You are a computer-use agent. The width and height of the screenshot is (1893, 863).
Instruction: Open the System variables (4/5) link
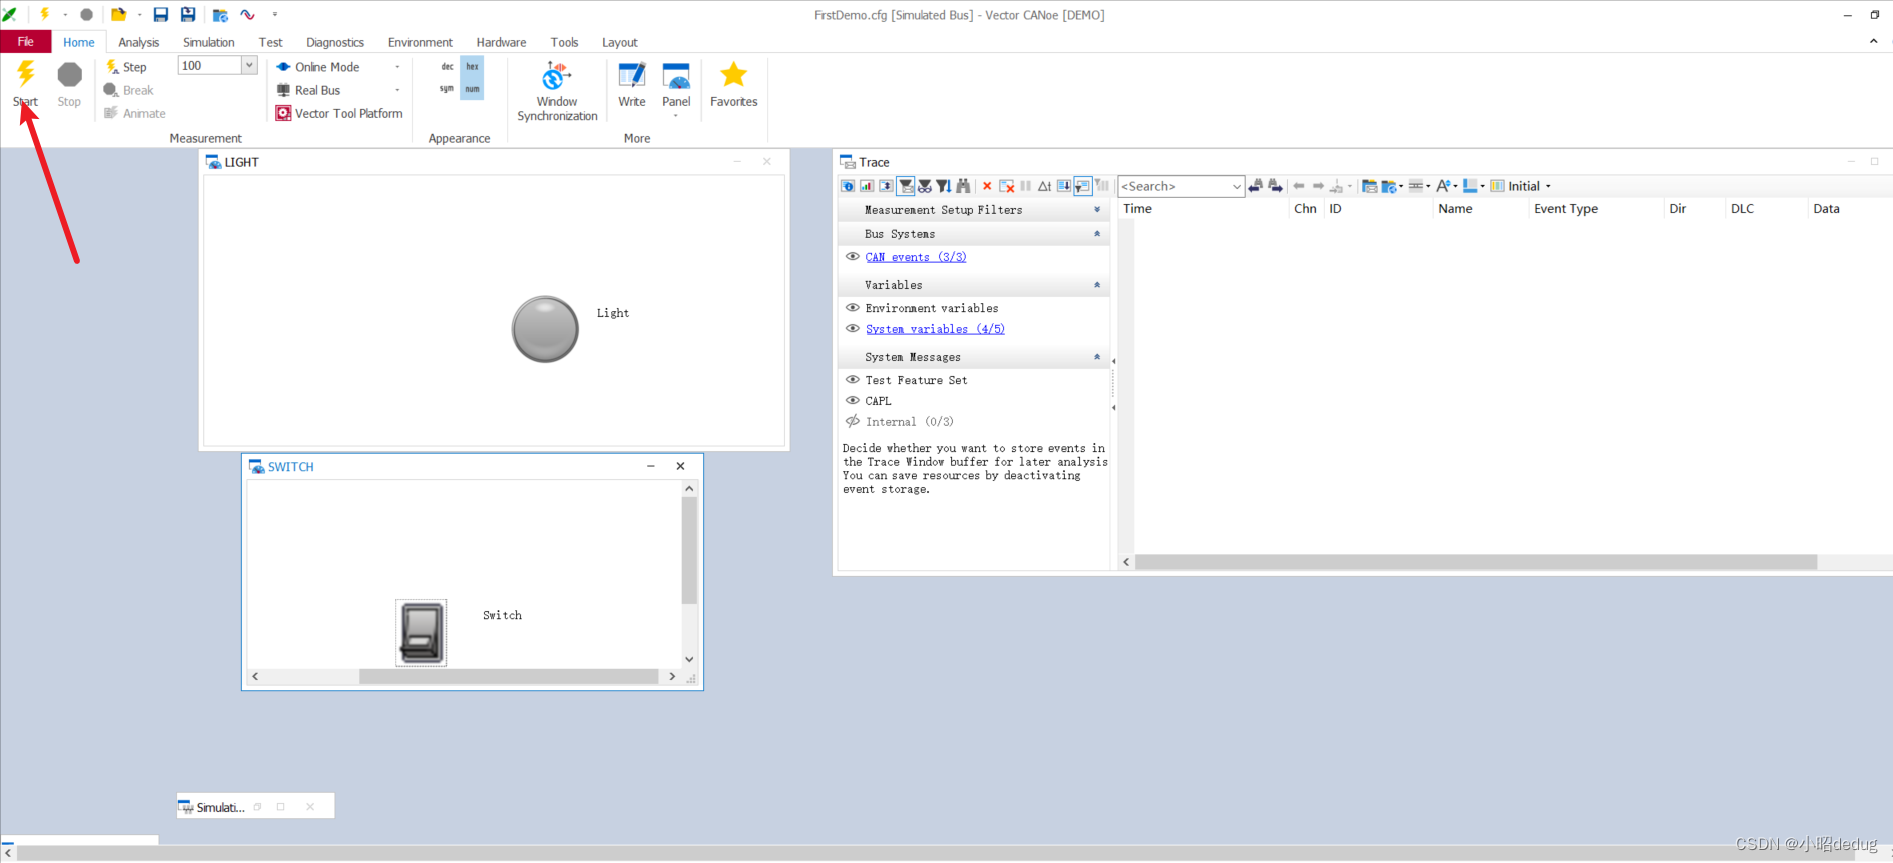[x=935, y=329]
